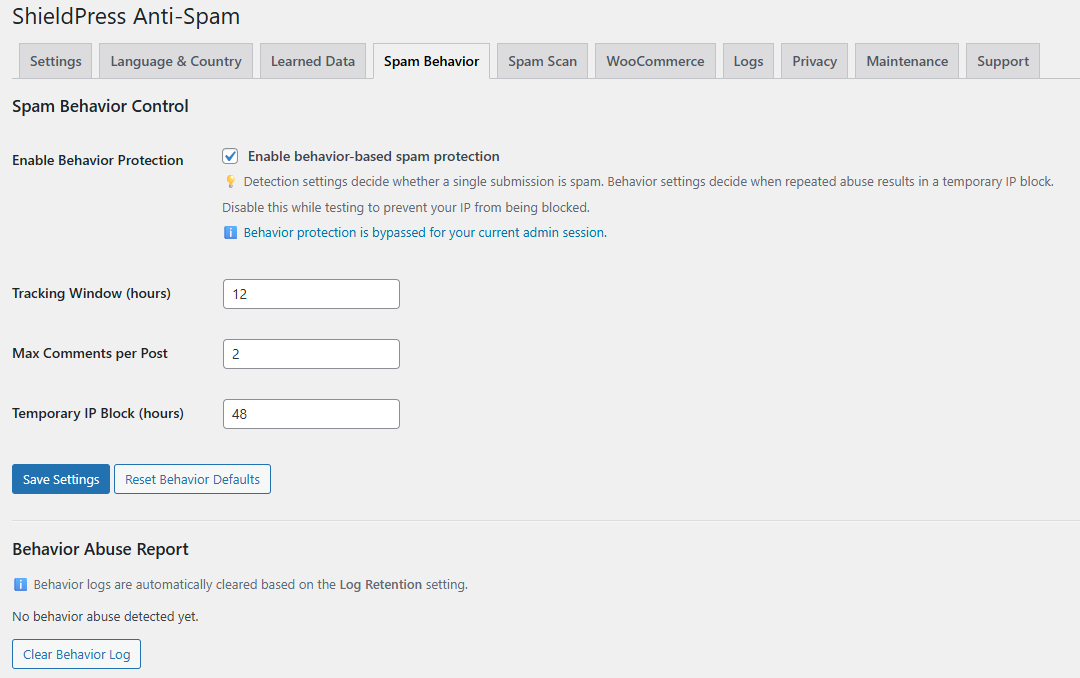
Task: Click Reset Behavior Defaults
Action: [192, 479]
